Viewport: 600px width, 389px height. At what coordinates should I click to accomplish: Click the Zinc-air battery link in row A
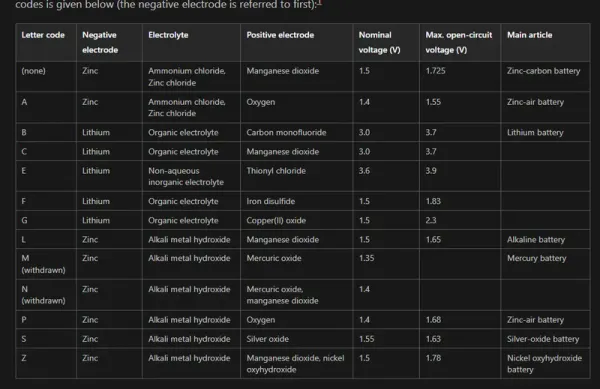pyautogui.click(x=535, y=102)
